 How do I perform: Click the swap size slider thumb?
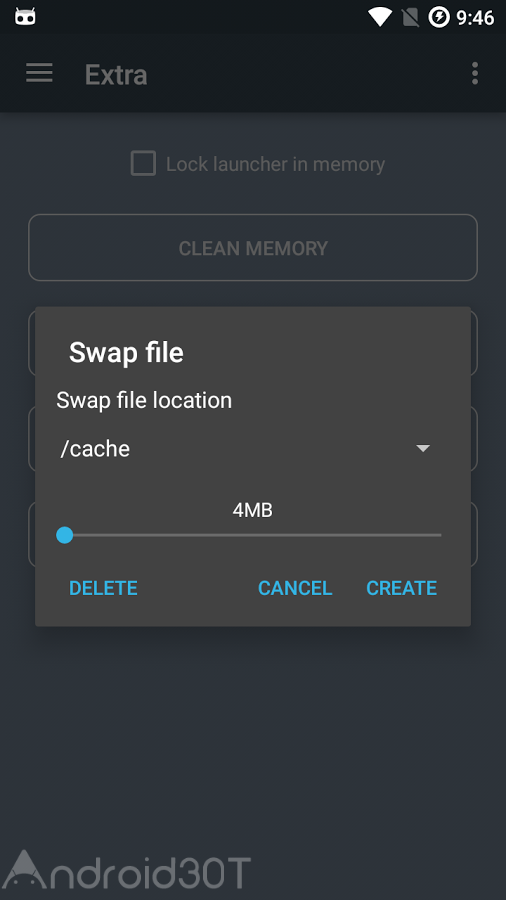tap(65, 535)
